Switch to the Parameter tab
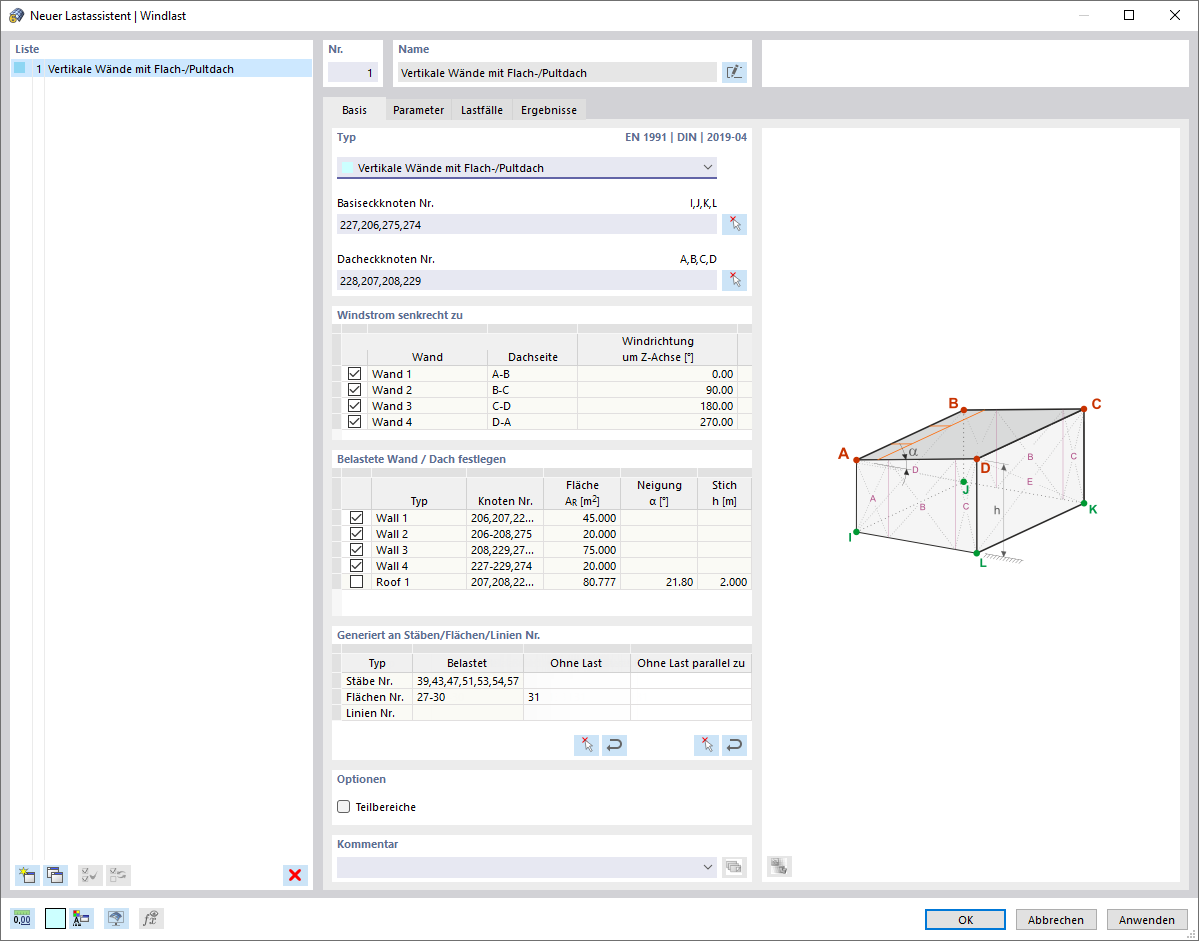This screenshot has height=941, width=1199. coord(418,110)
